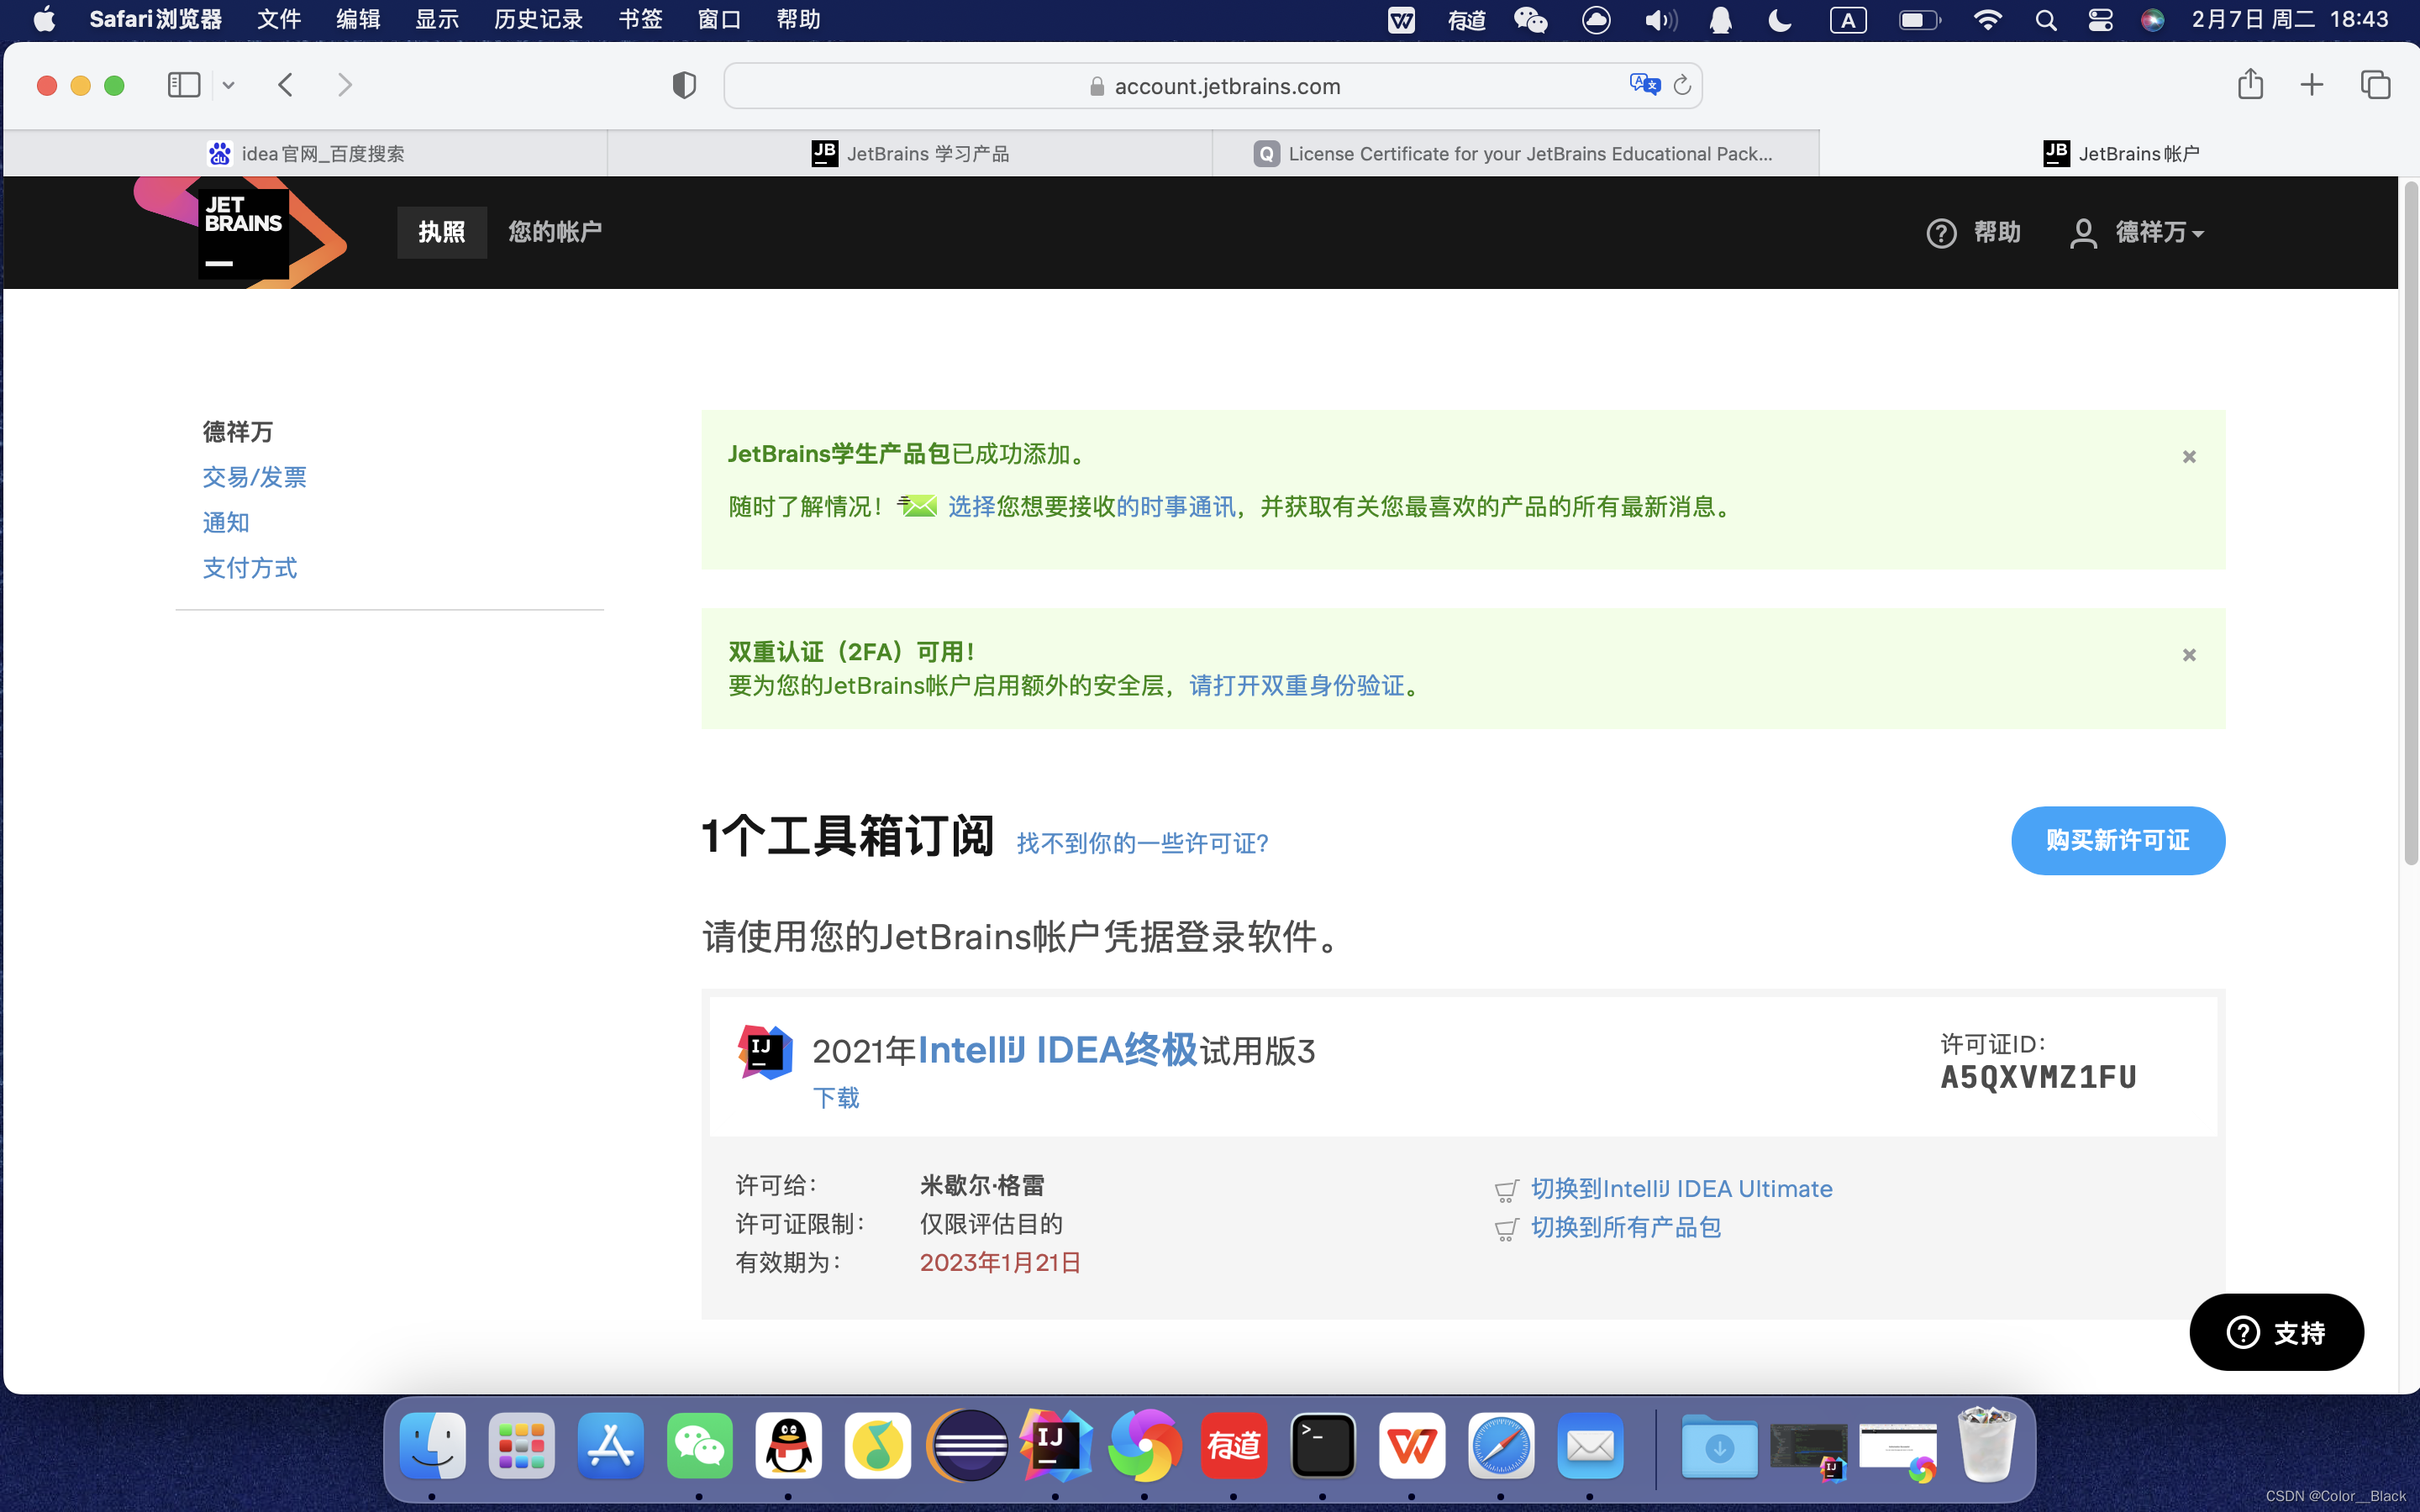
Task: Switch to the License Certificate tab
Action: coord(1515,153)
